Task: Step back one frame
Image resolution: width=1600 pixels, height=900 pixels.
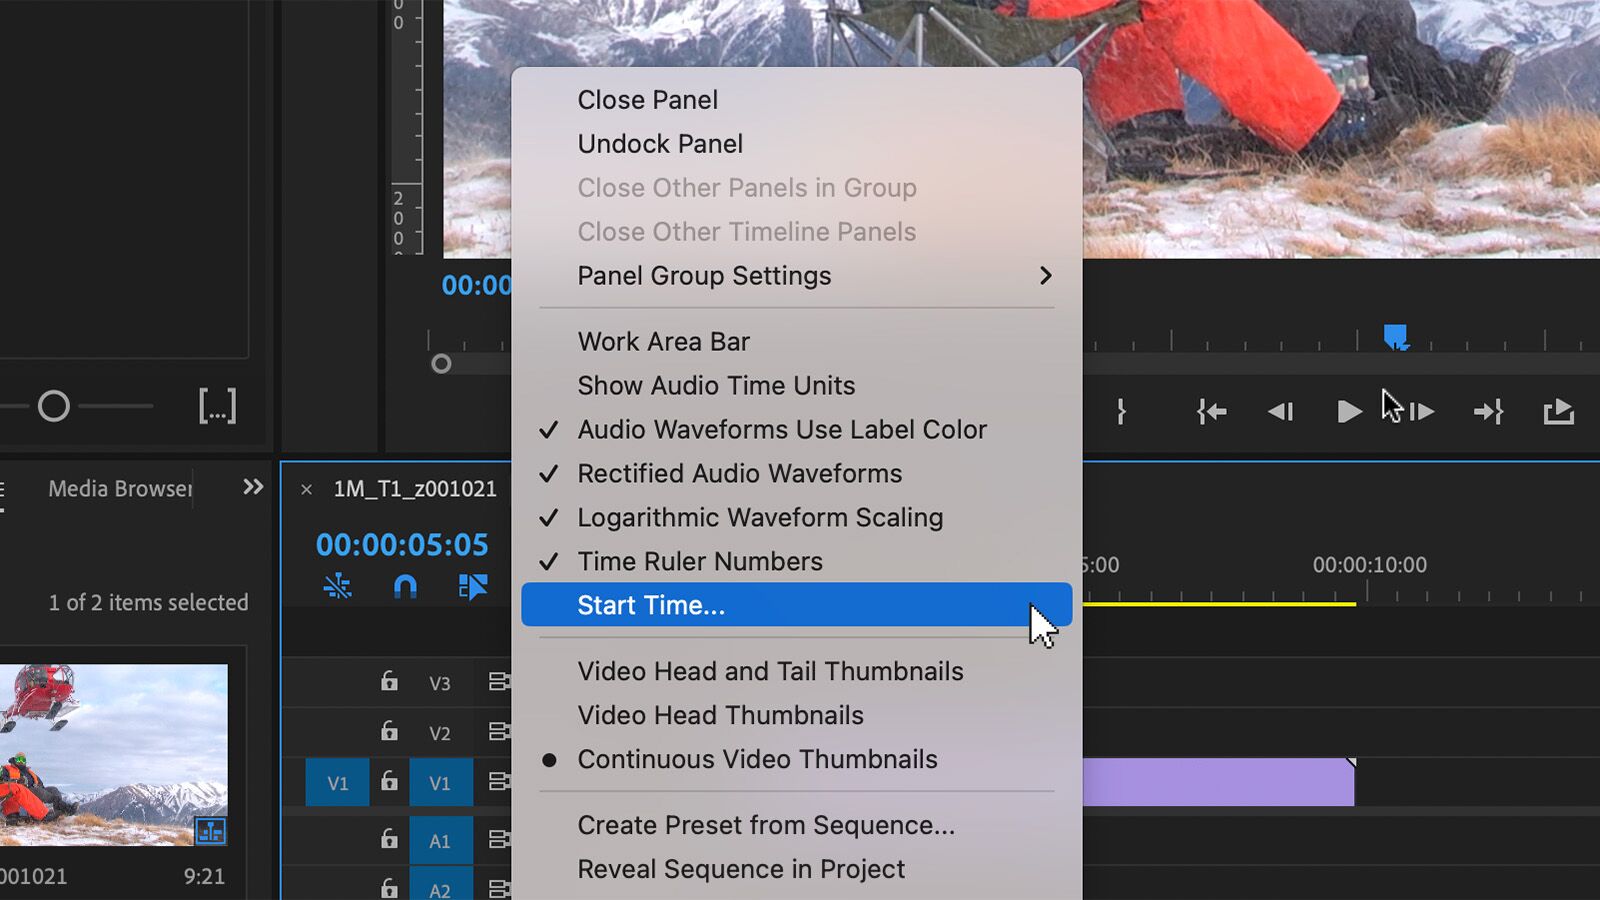Action: (x=1280, y=411)
